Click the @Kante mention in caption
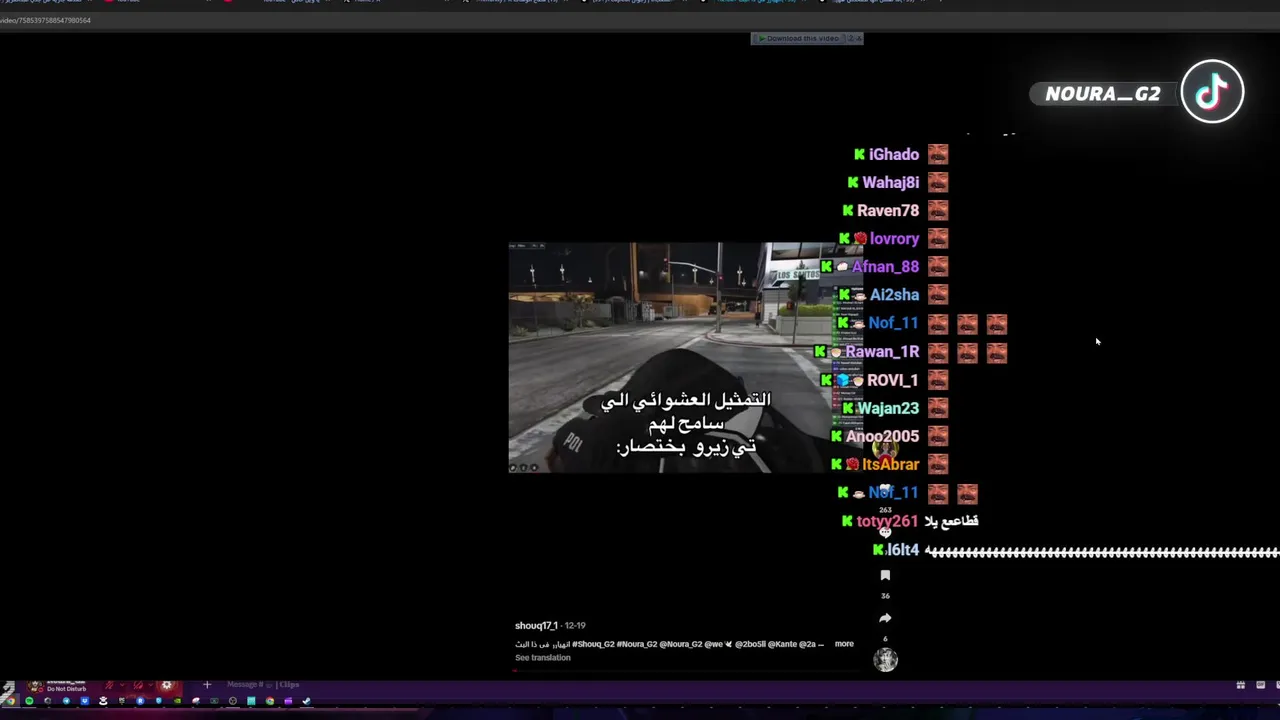This screenshot has height=720, width=1280. [781, 644]
